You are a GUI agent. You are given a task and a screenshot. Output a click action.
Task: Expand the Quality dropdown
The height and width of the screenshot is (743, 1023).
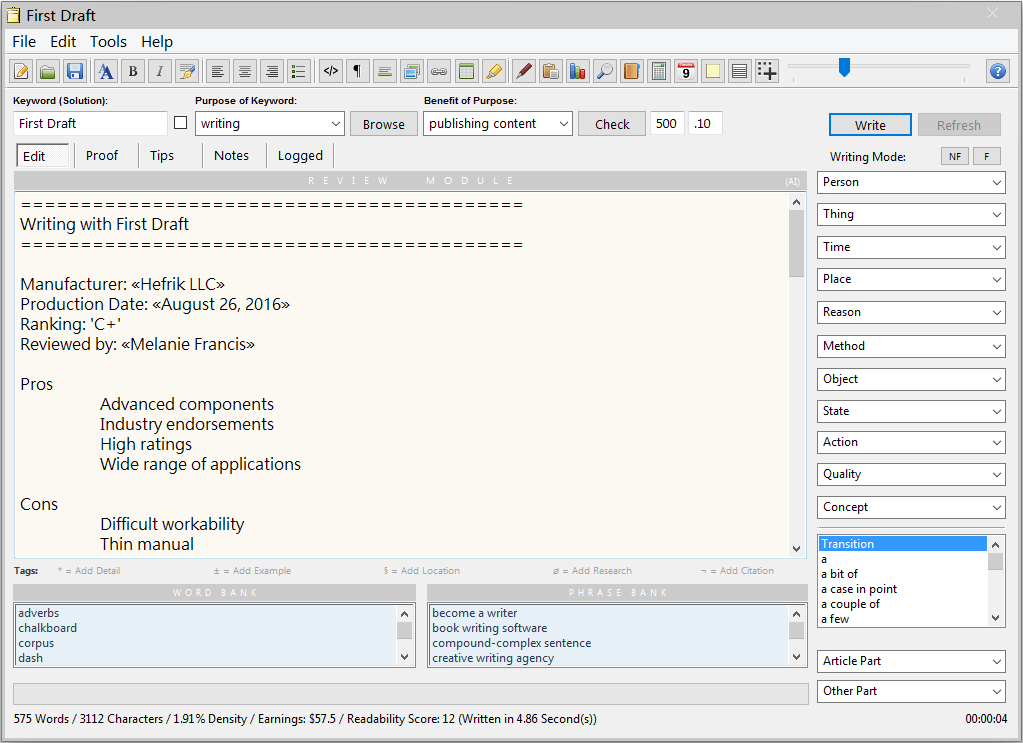pyautogui.click(x=911, y=474)
